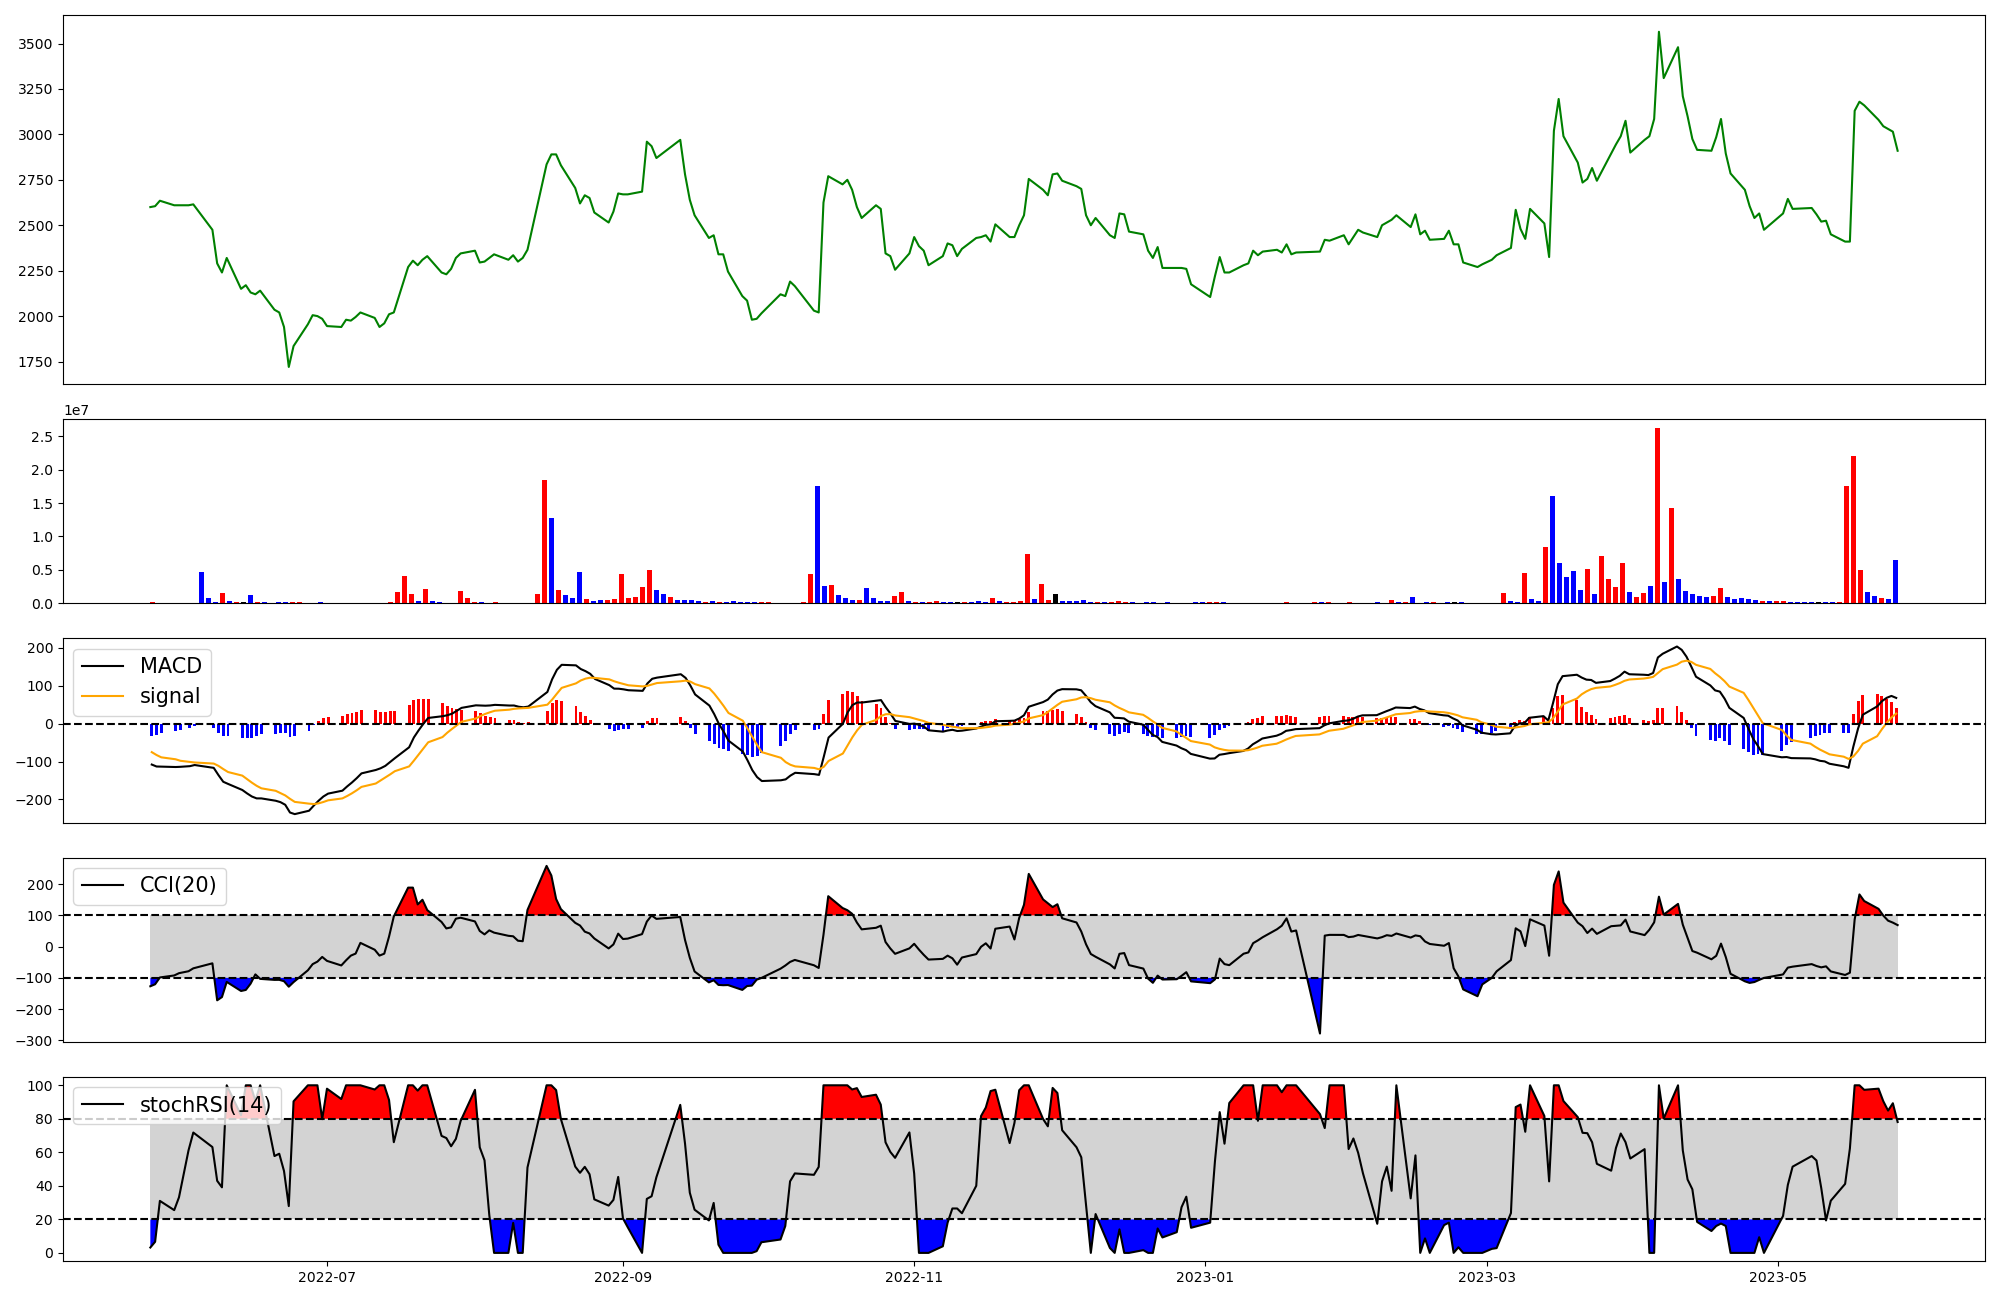
Task: Click the orange signal legend line sample
Action: [x=102, y=696]
